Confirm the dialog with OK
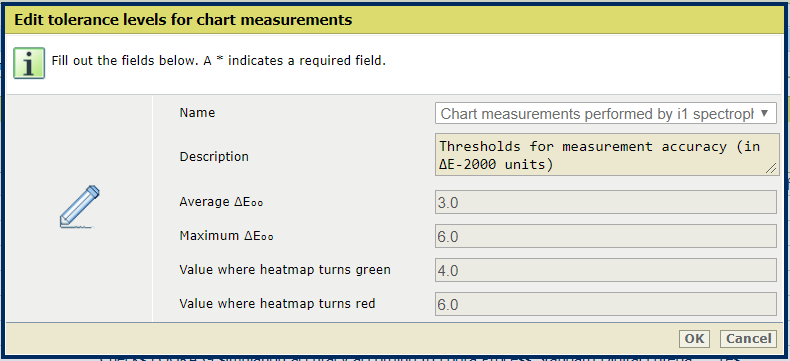This screenshot has width=790, height=361. tap(694, 339)
